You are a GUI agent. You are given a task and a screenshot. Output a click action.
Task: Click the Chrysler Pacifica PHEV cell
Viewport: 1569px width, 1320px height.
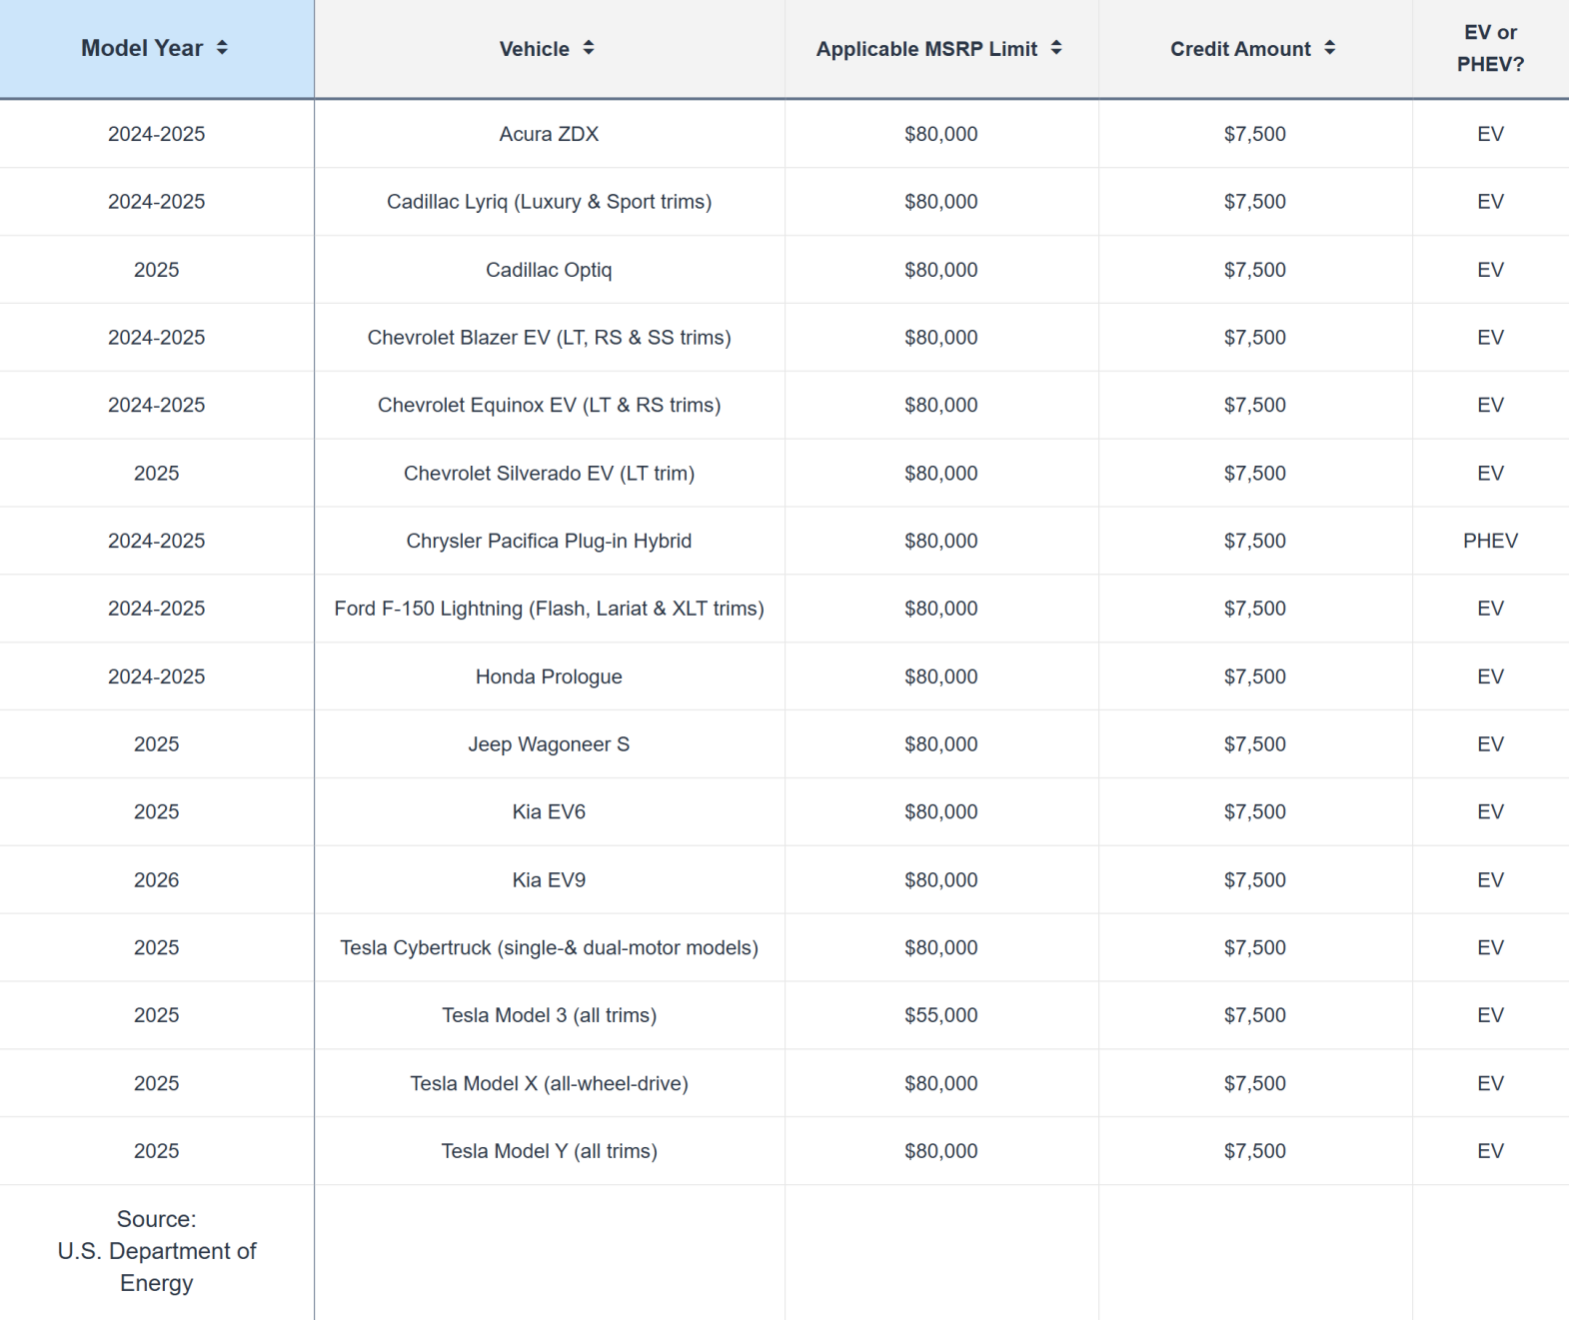tap(550, 540)
